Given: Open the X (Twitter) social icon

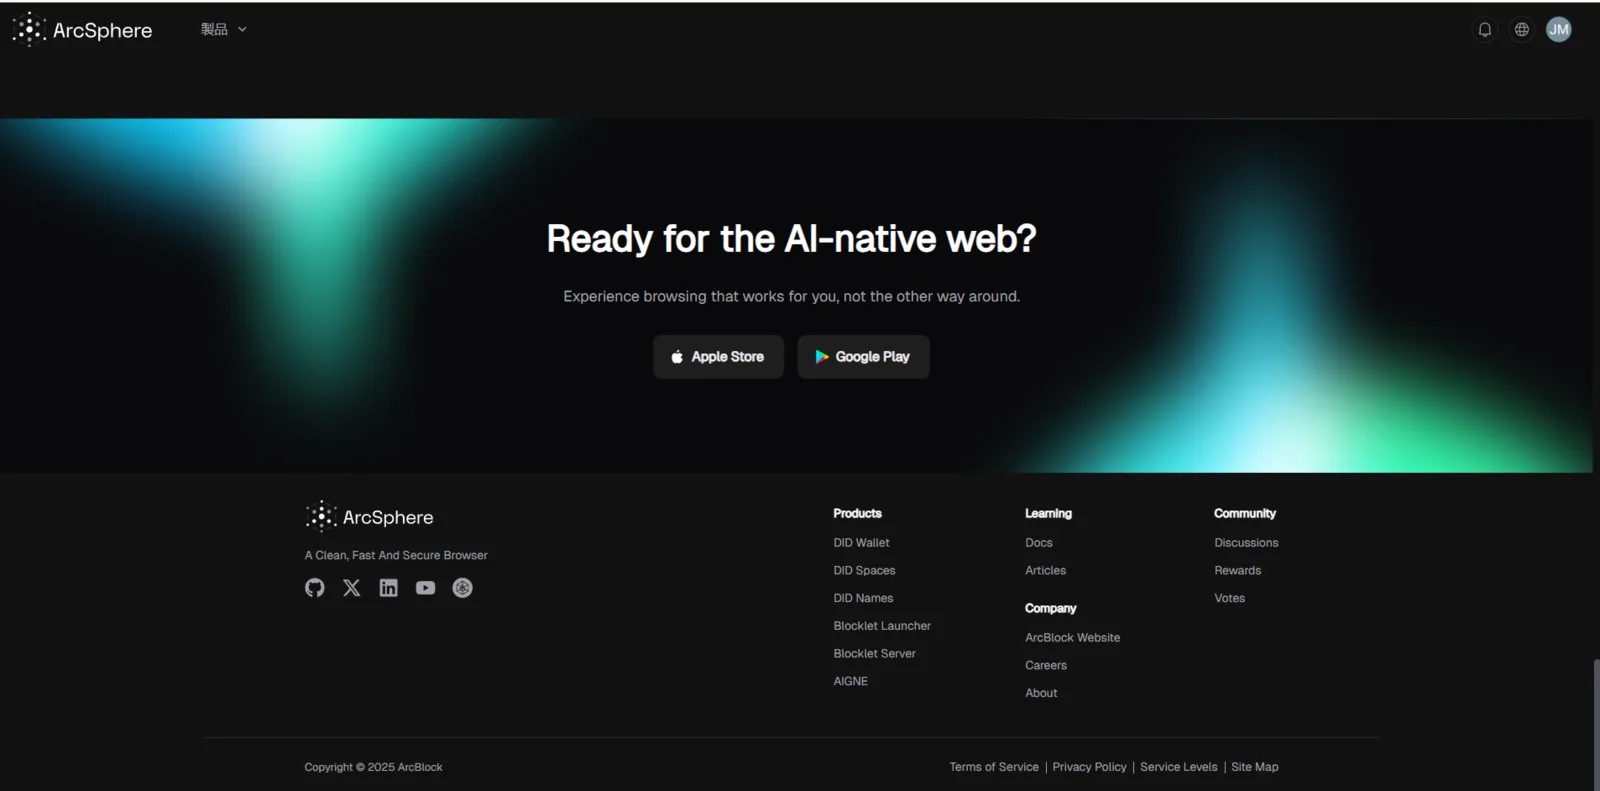Looking at the screenshot, I should point(352,588).
